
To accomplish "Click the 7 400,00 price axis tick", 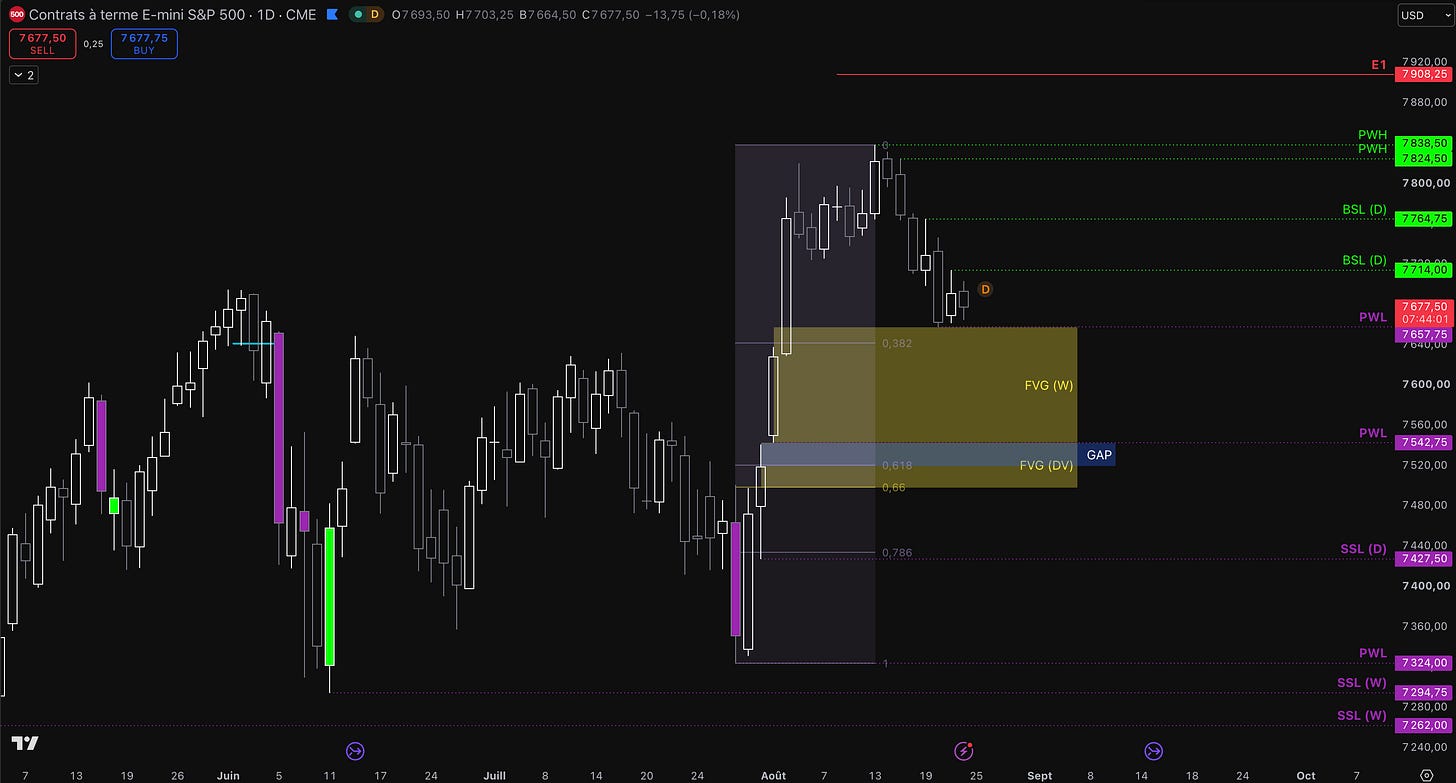I will (x=1426, y=586).
